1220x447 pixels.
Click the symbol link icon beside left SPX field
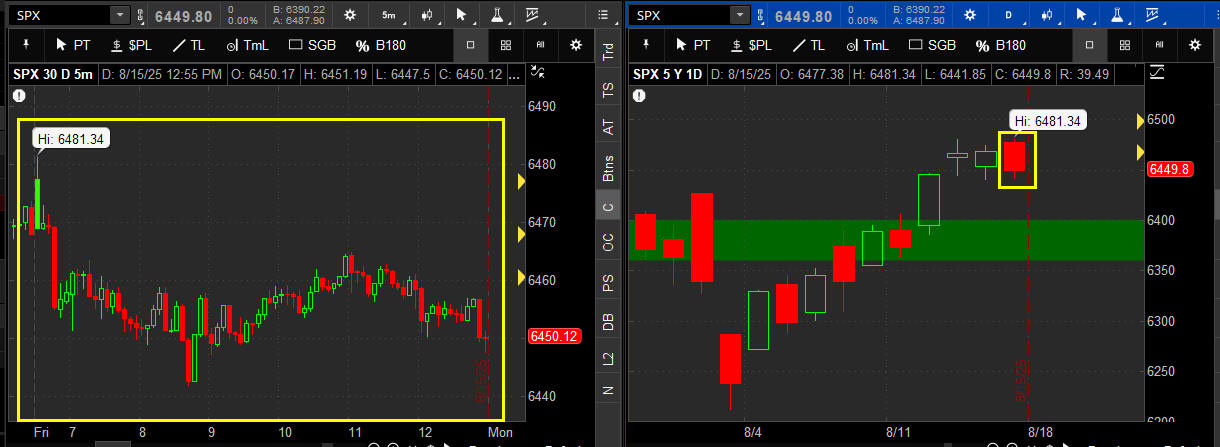[x=141, y=15]
